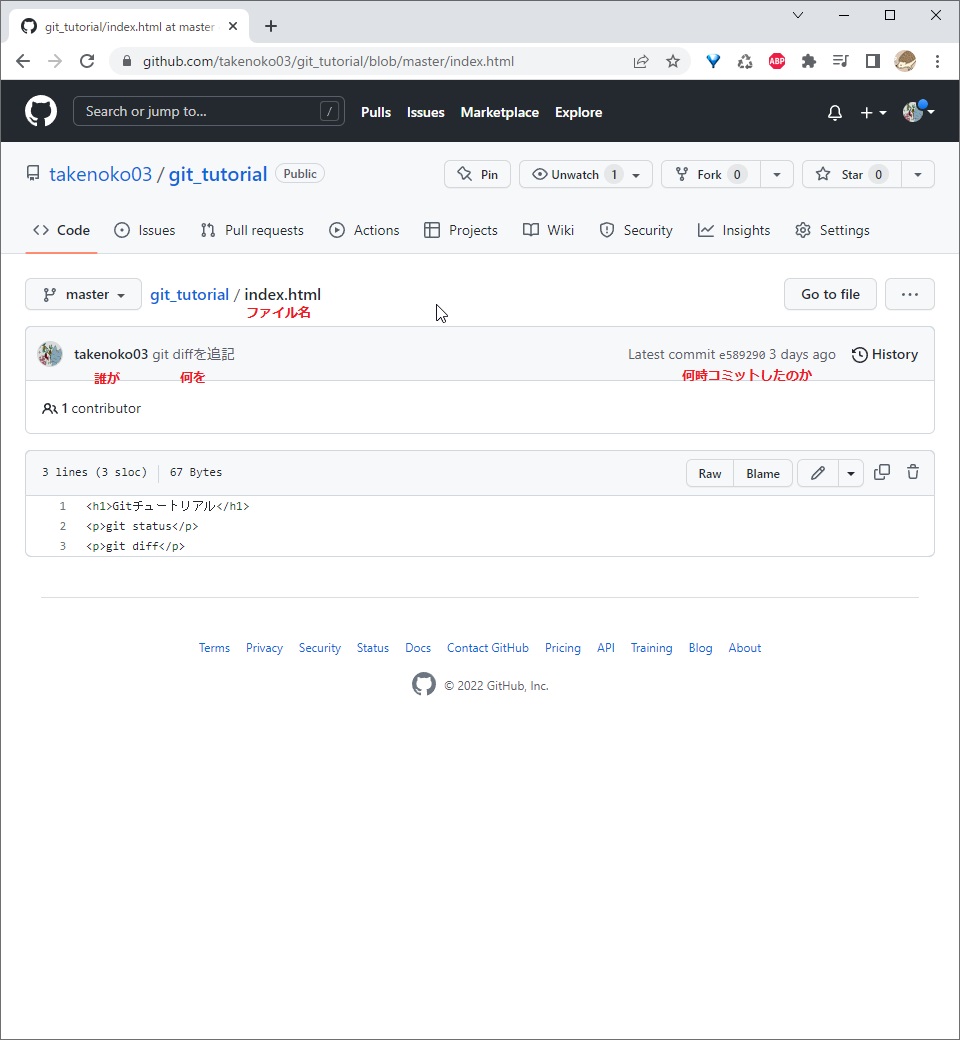
Task: Switch to Code tab
Action: coord(61,230)
